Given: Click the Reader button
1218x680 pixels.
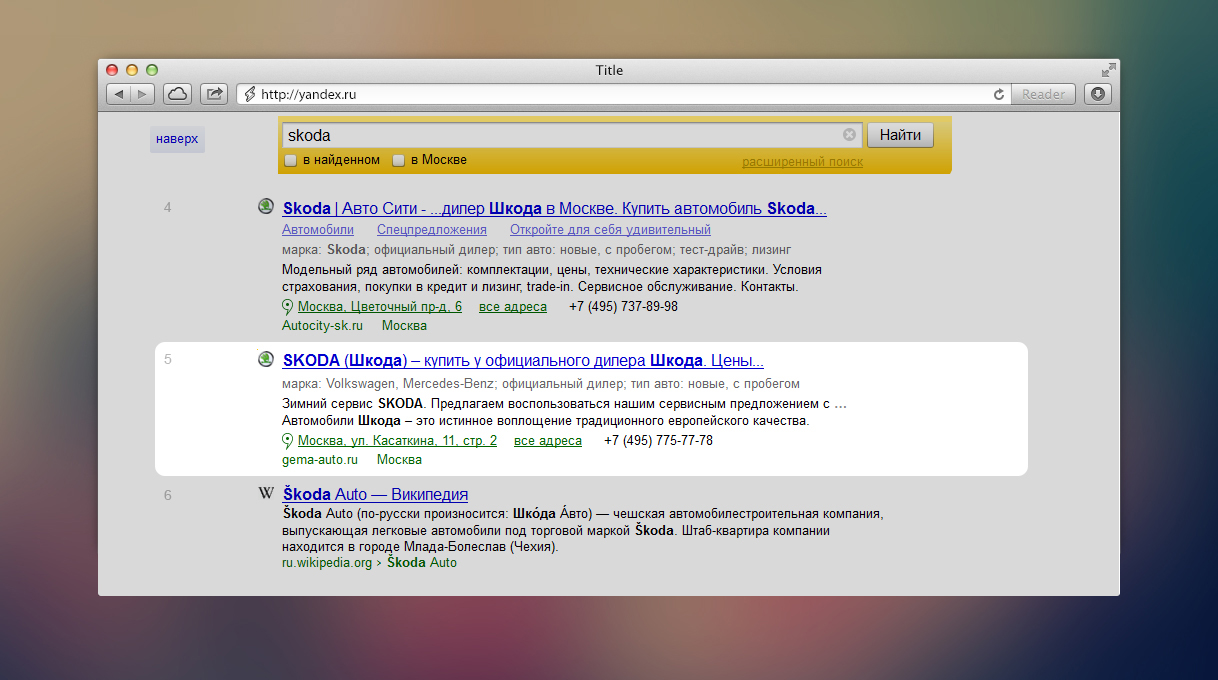Looking at the screenshot, I should (x=1043, y=94).
